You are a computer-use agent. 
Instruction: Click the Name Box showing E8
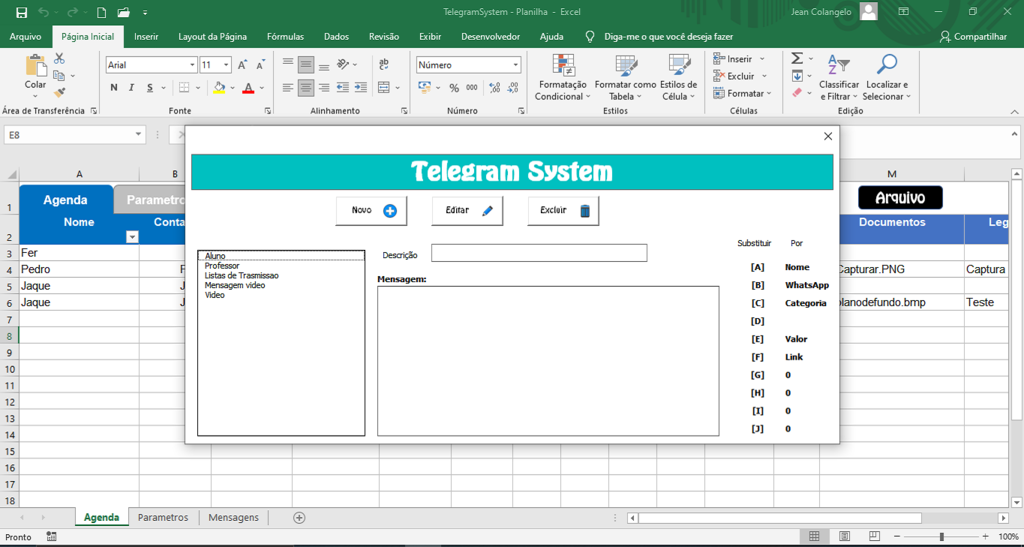tap(74, 135)
